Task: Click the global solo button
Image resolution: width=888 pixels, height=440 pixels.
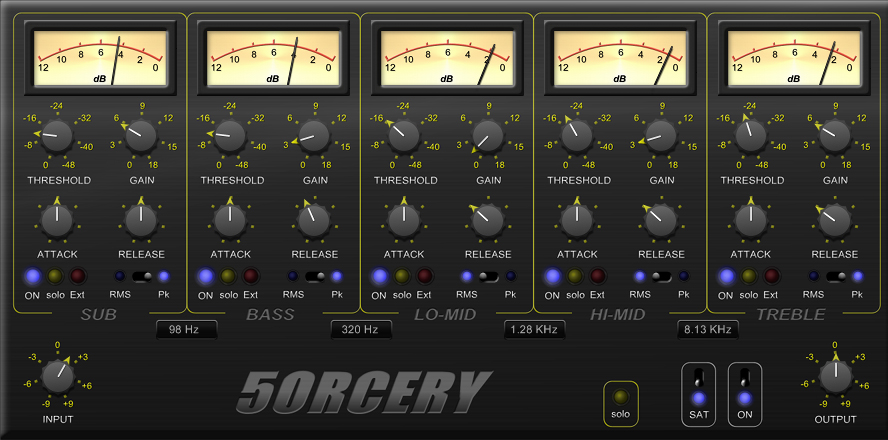Action: [621, 396]
